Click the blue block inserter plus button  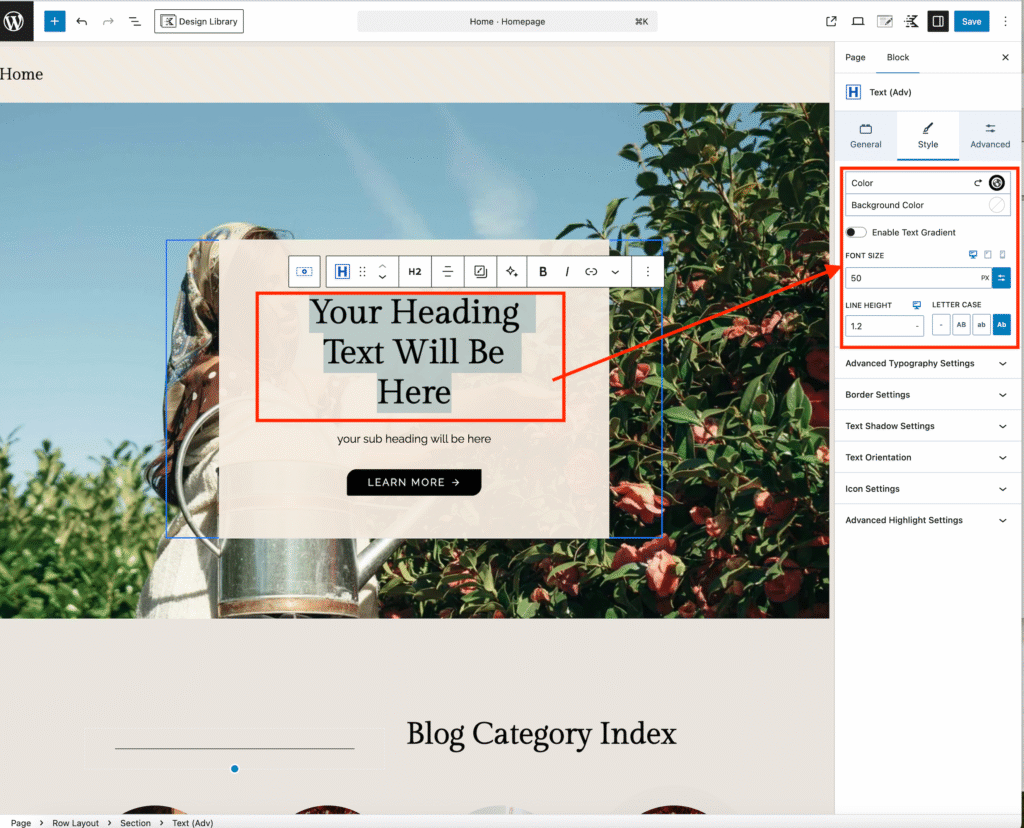[x=54, y=21]
